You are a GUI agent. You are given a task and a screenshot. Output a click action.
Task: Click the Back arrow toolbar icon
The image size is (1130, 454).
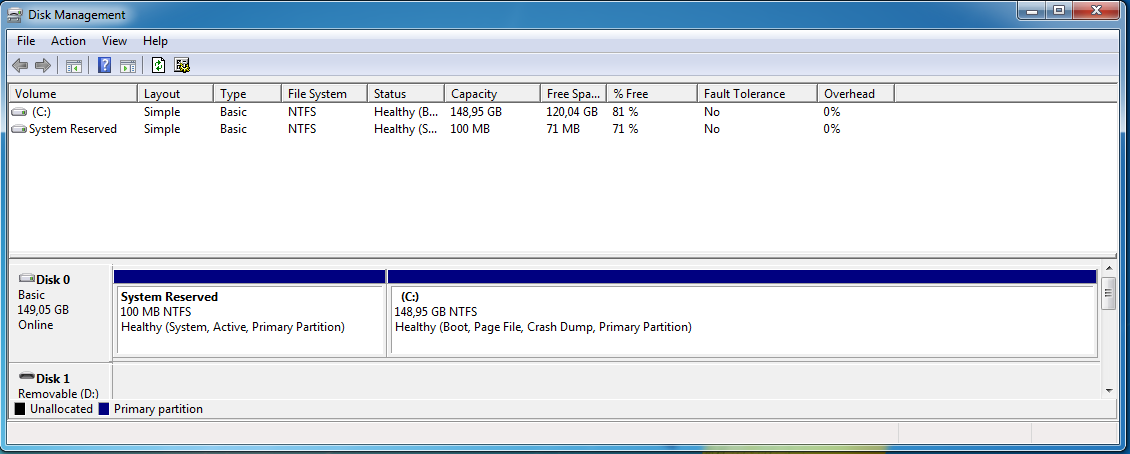20,66
